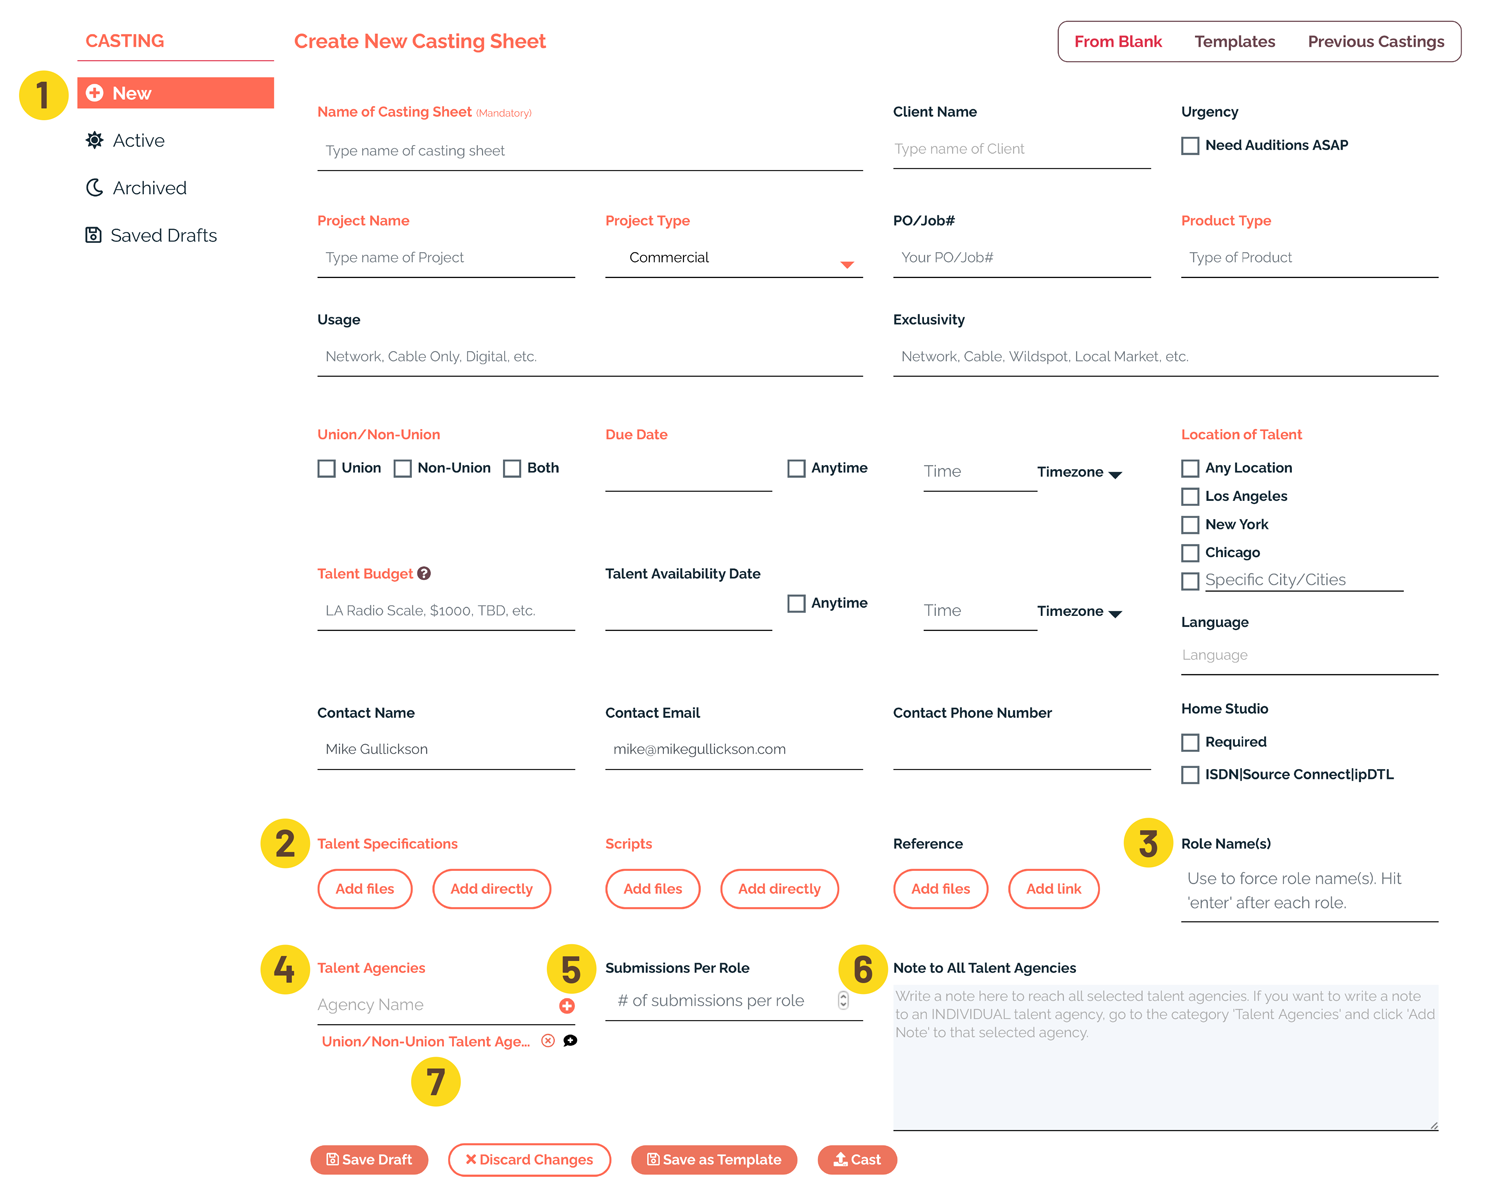Check the Los Angeles location box
1500x1204 pixels.
coord(1190,497)
